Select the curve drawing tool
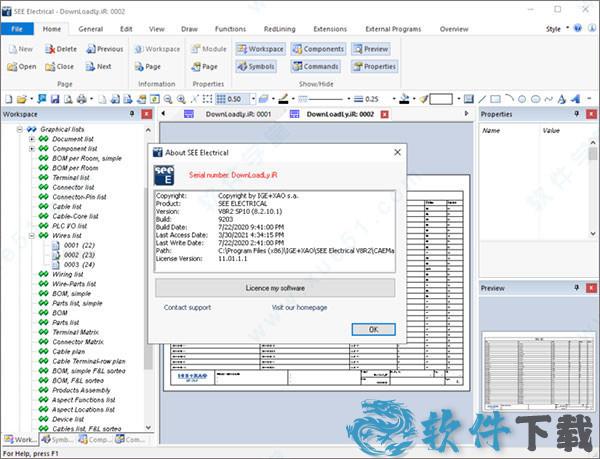This screenshot has width=600, height=459. click(549, 99)
